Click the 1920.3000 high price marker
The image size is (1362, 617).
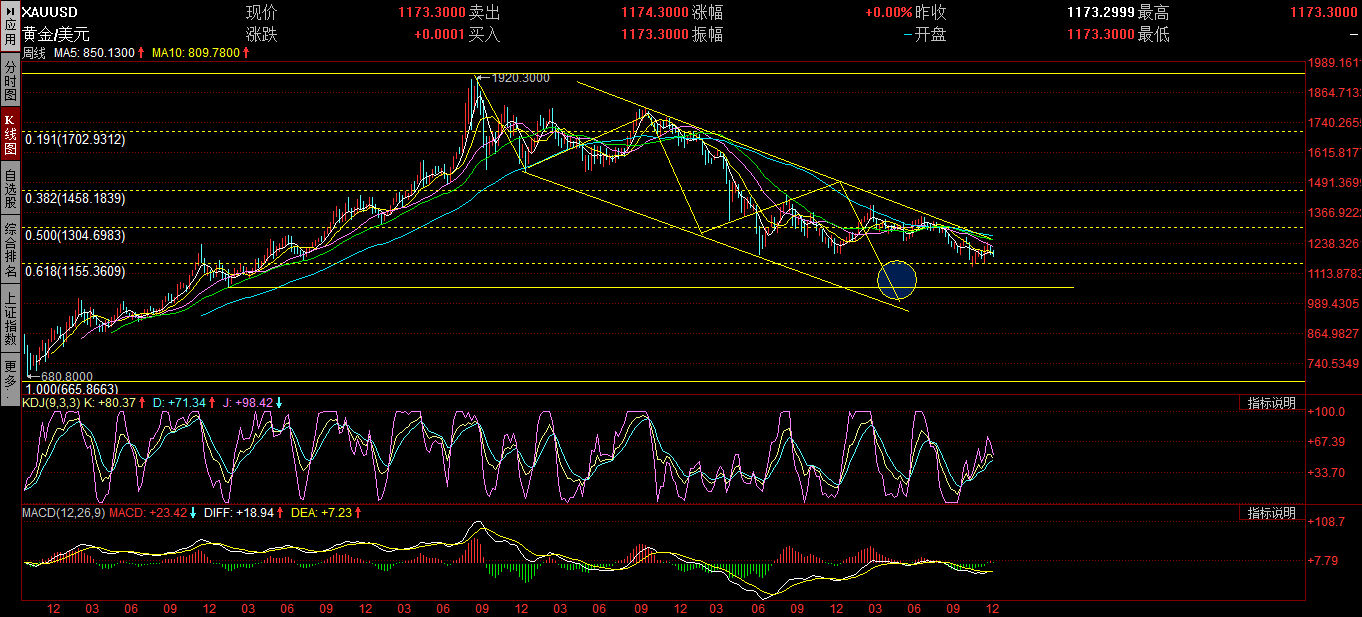click(x=520, y=77)
